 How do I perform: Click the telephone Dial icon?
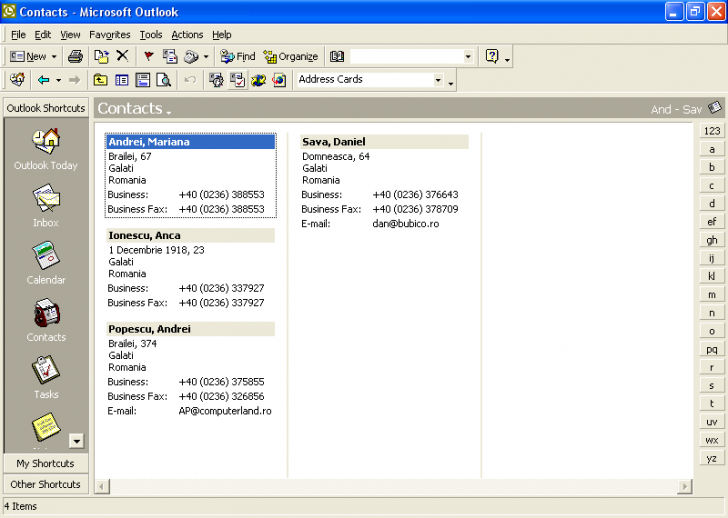191,57
